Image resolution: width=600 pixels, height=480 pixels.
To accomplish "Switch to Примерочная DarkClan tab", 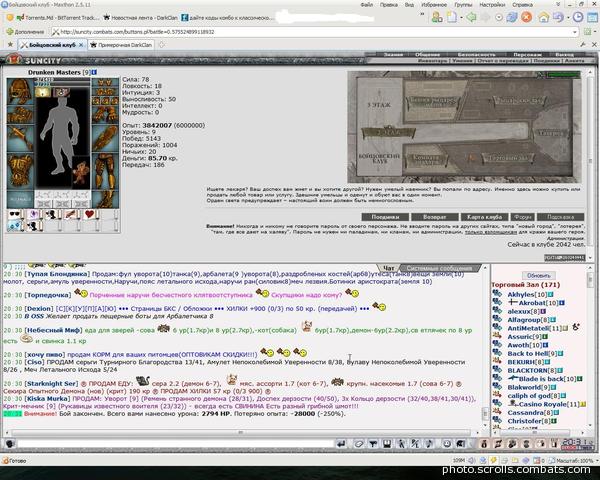I will [121, 45].
